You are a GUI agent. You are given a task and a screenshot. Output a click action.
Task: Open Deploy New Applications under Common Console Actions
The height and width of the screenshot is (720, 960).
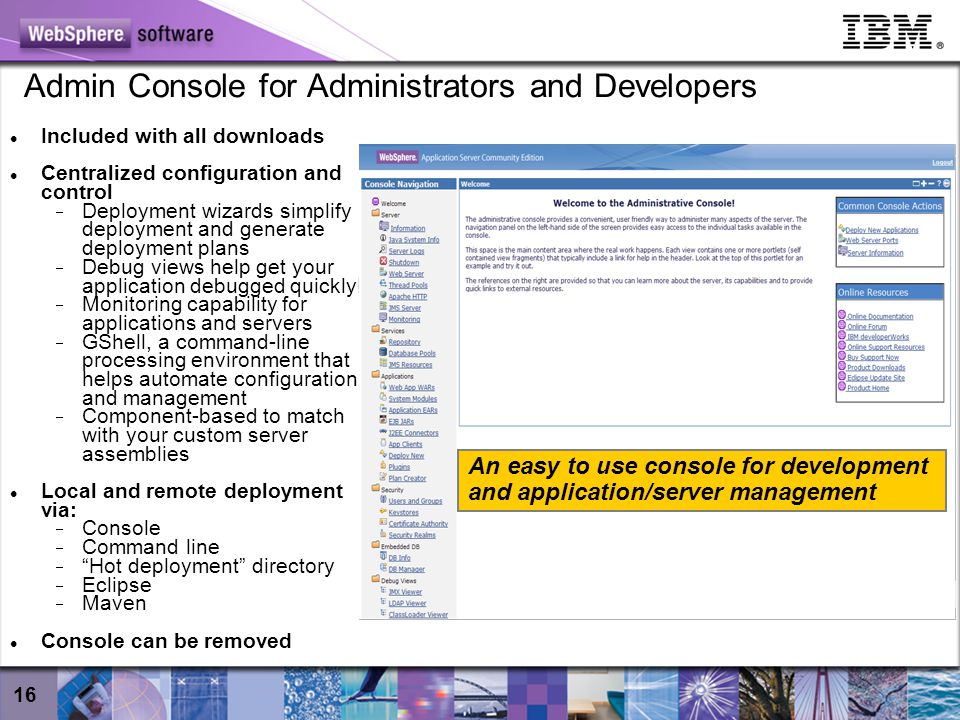882,230
